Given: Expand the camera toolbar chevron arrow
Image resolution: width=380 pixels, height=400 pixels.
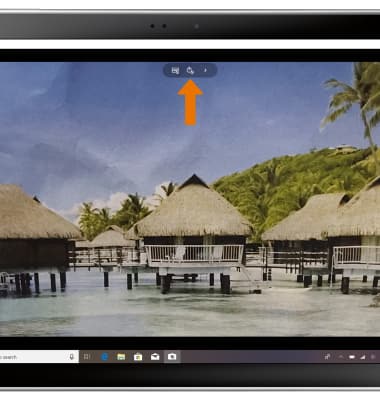Looking at the screenshot, I should pos(205,70).
